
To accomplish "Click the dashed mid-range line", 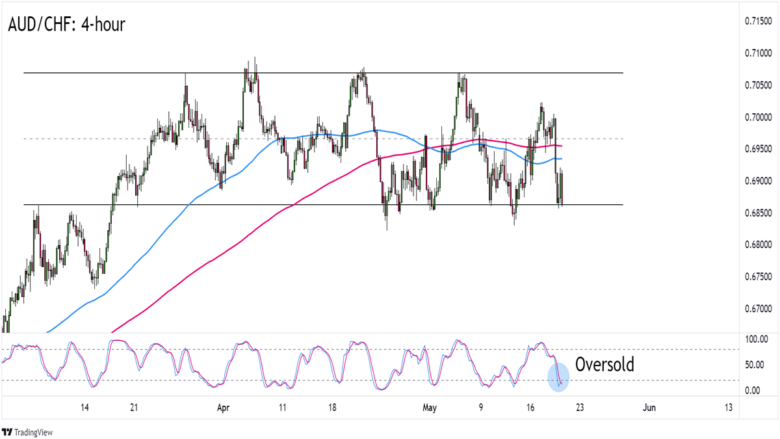I will point(323,139).
